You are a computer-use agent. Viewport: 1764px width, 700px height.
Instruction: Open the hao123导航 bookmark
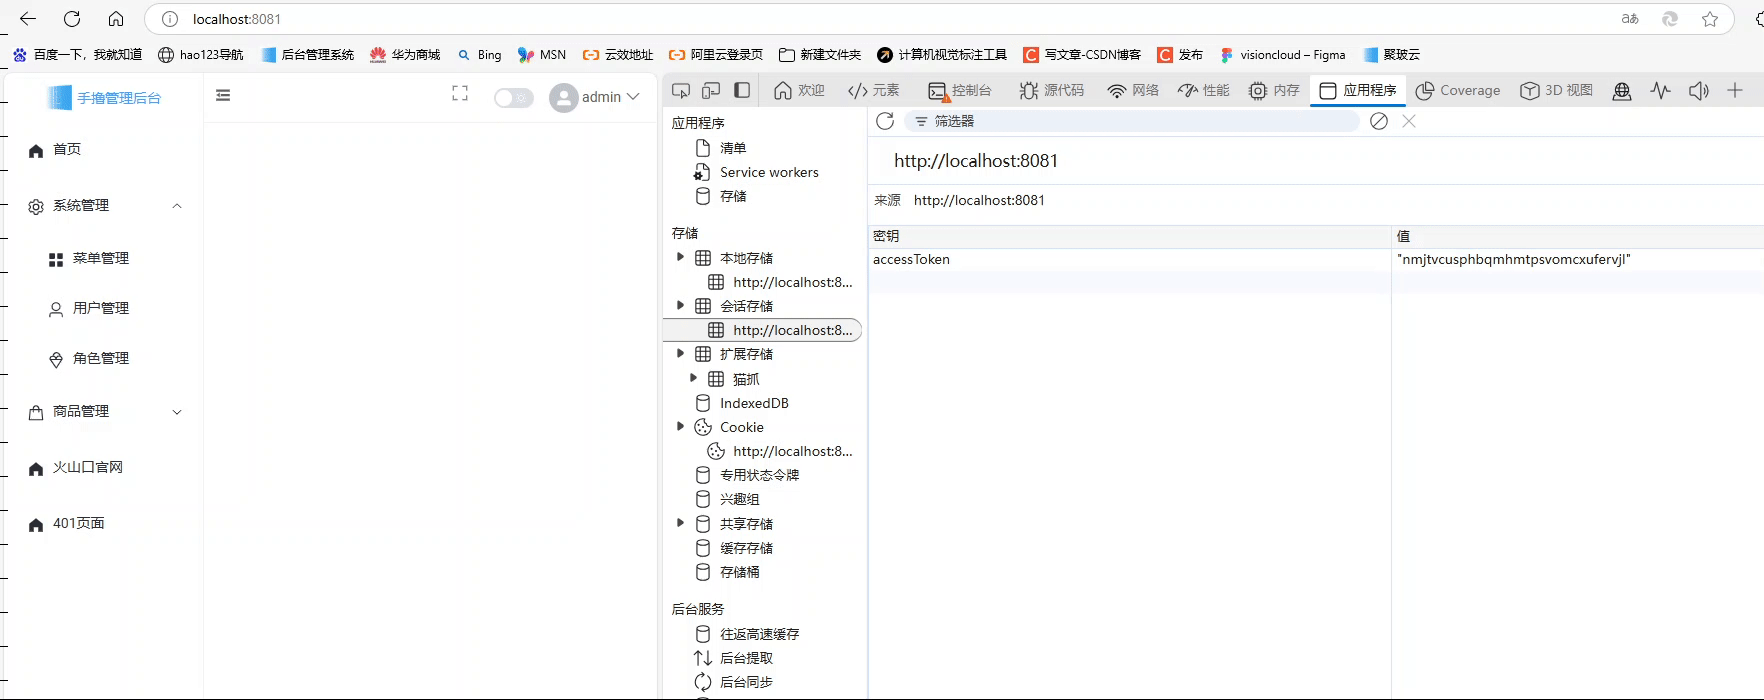point(201,55)
